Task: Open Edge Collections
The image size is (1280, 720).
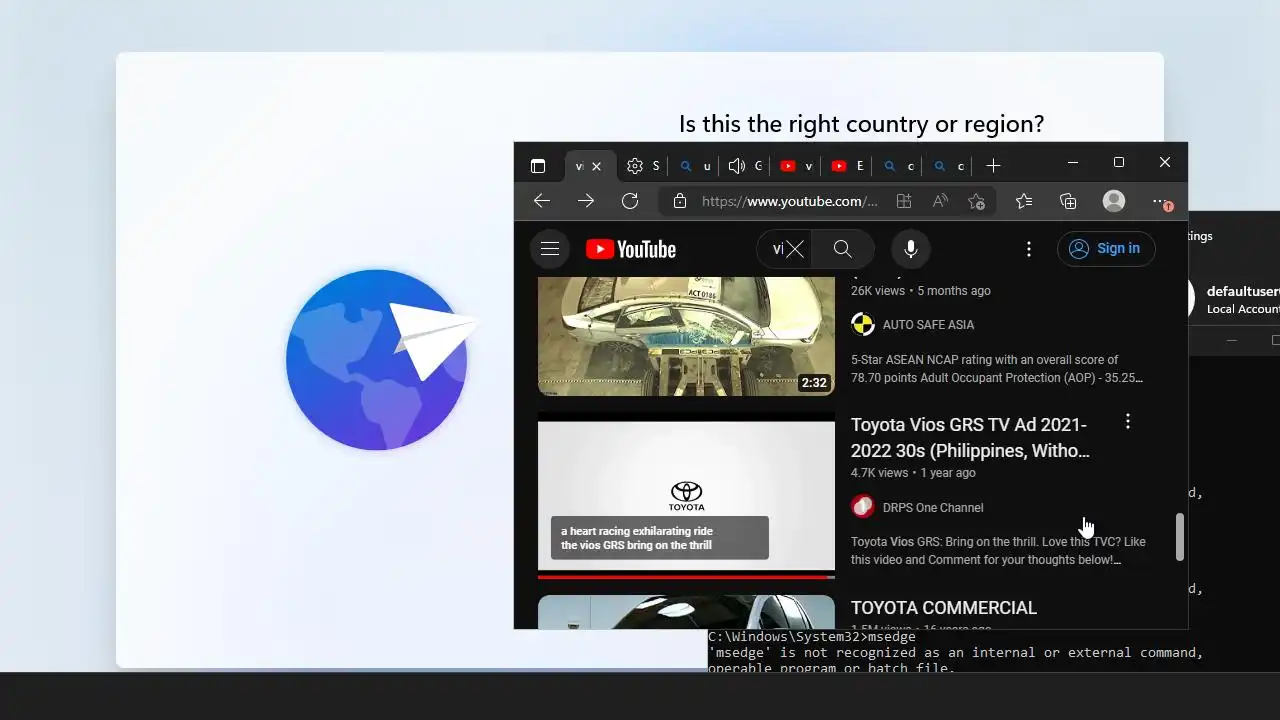Action: pos(1068,201)
